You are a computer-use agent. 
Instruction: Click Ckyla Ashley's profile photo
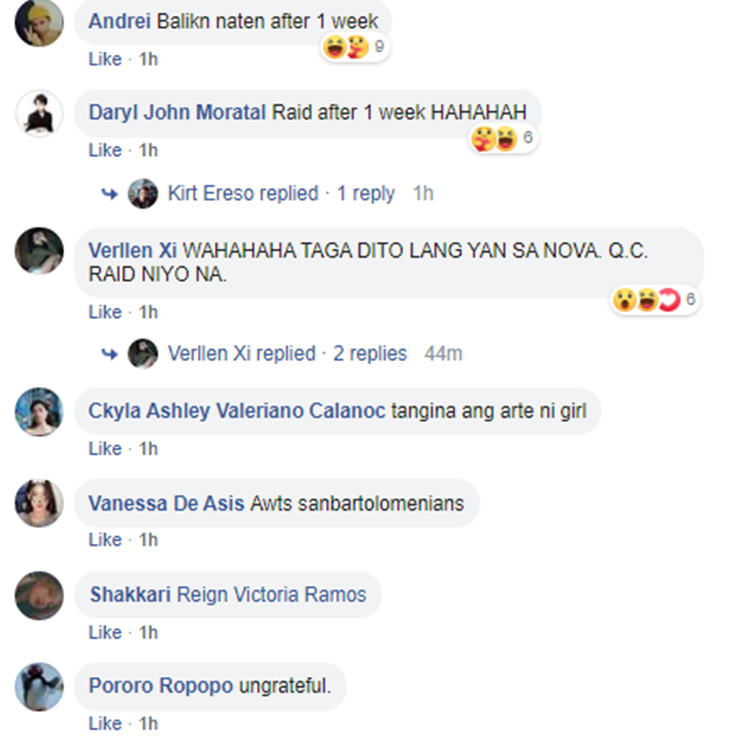39,411
